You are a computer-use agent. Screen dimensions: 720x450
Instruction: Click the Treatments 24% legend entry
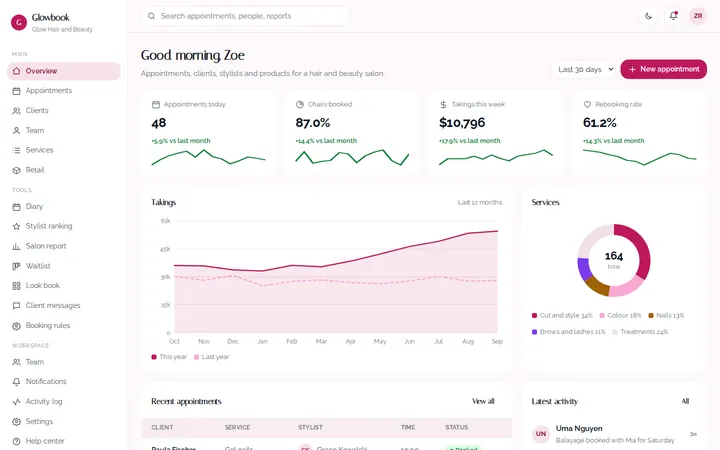pos(640,332)
